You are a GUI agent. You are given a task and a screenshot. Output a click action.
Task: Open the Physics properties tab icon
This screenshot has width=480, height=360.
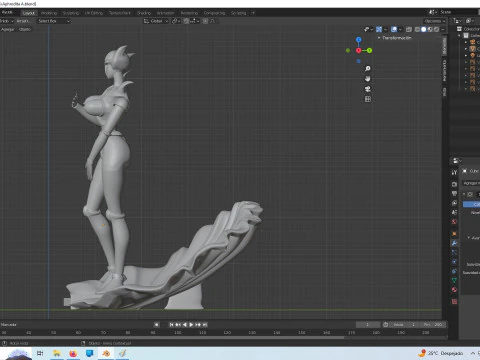point(454,262)
